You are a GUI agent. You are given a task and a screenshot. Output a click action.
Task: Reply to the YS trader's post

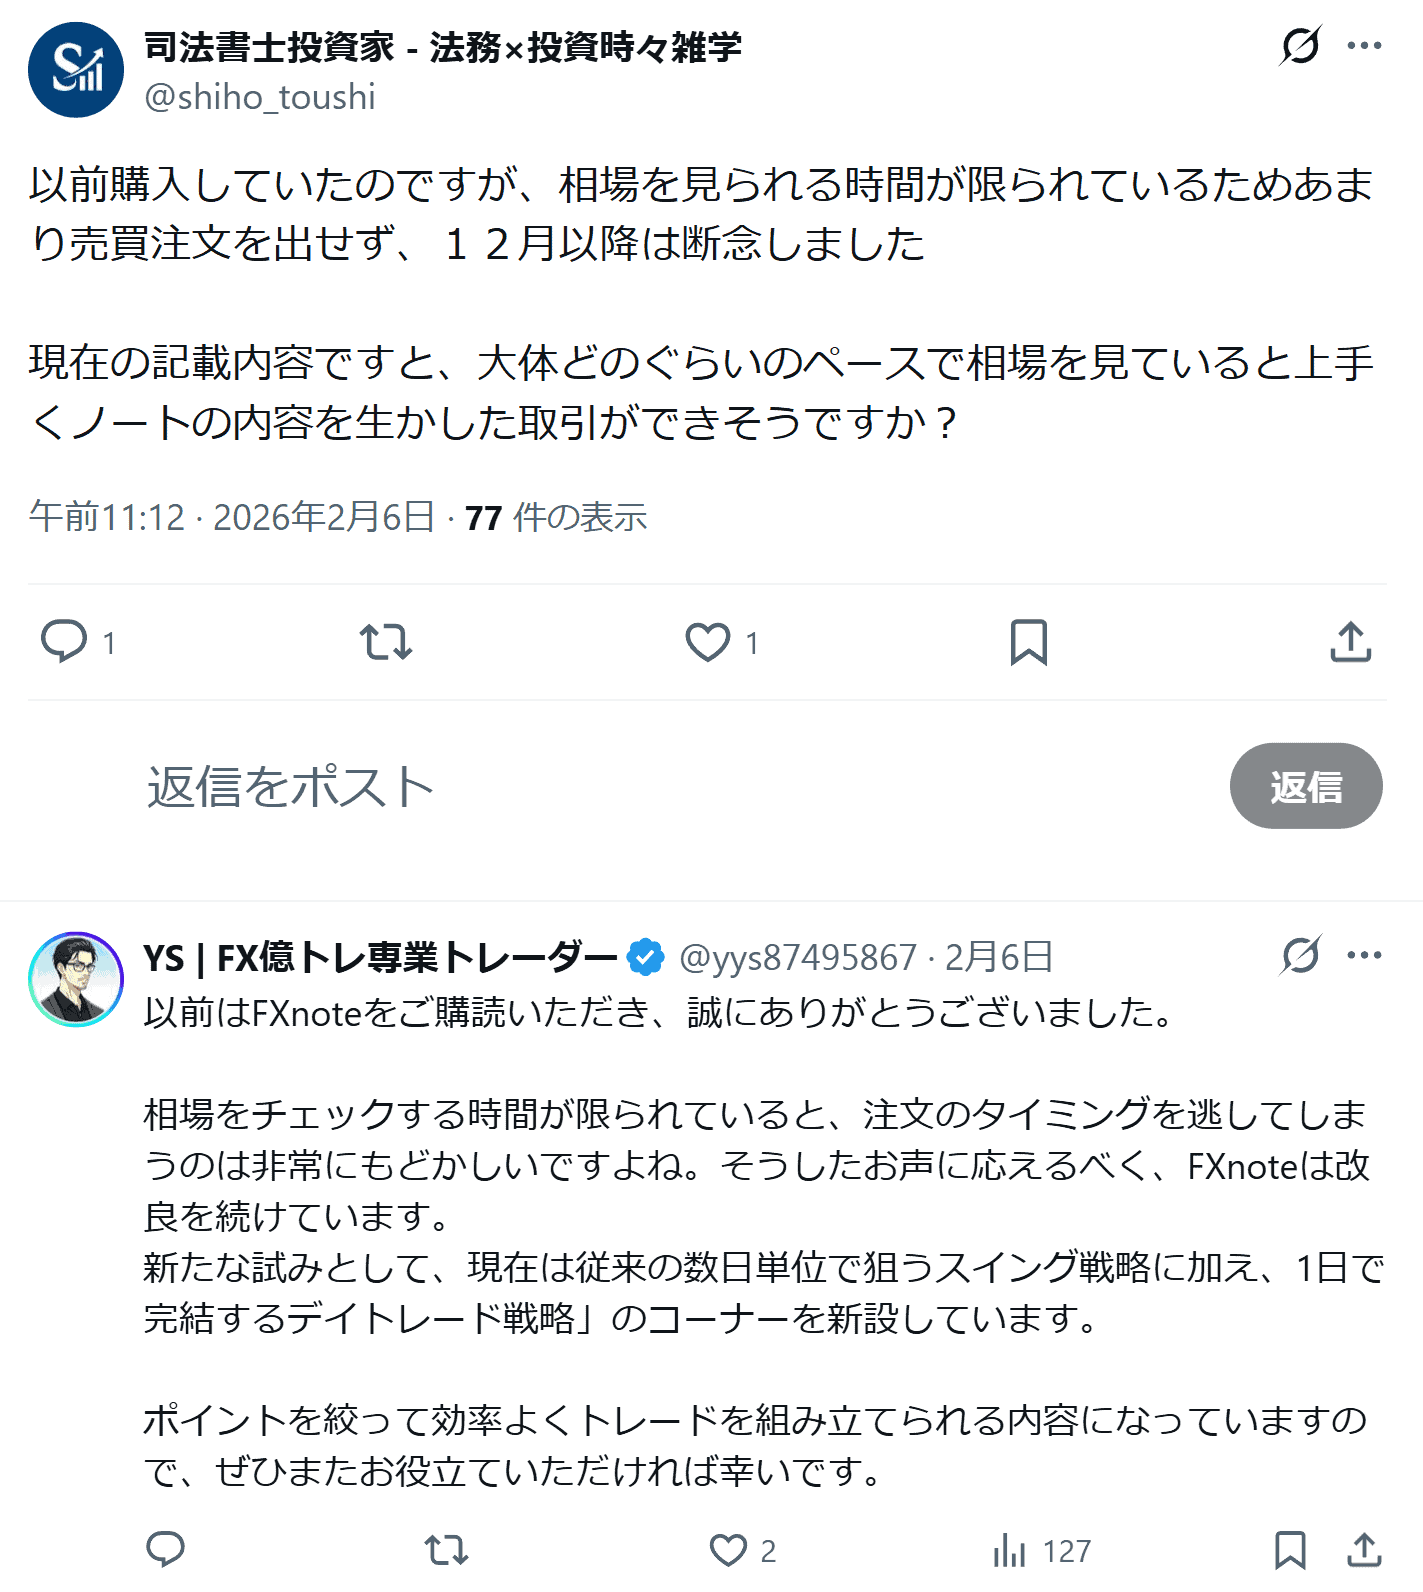pyautogui.click(x=166, y=1549)
